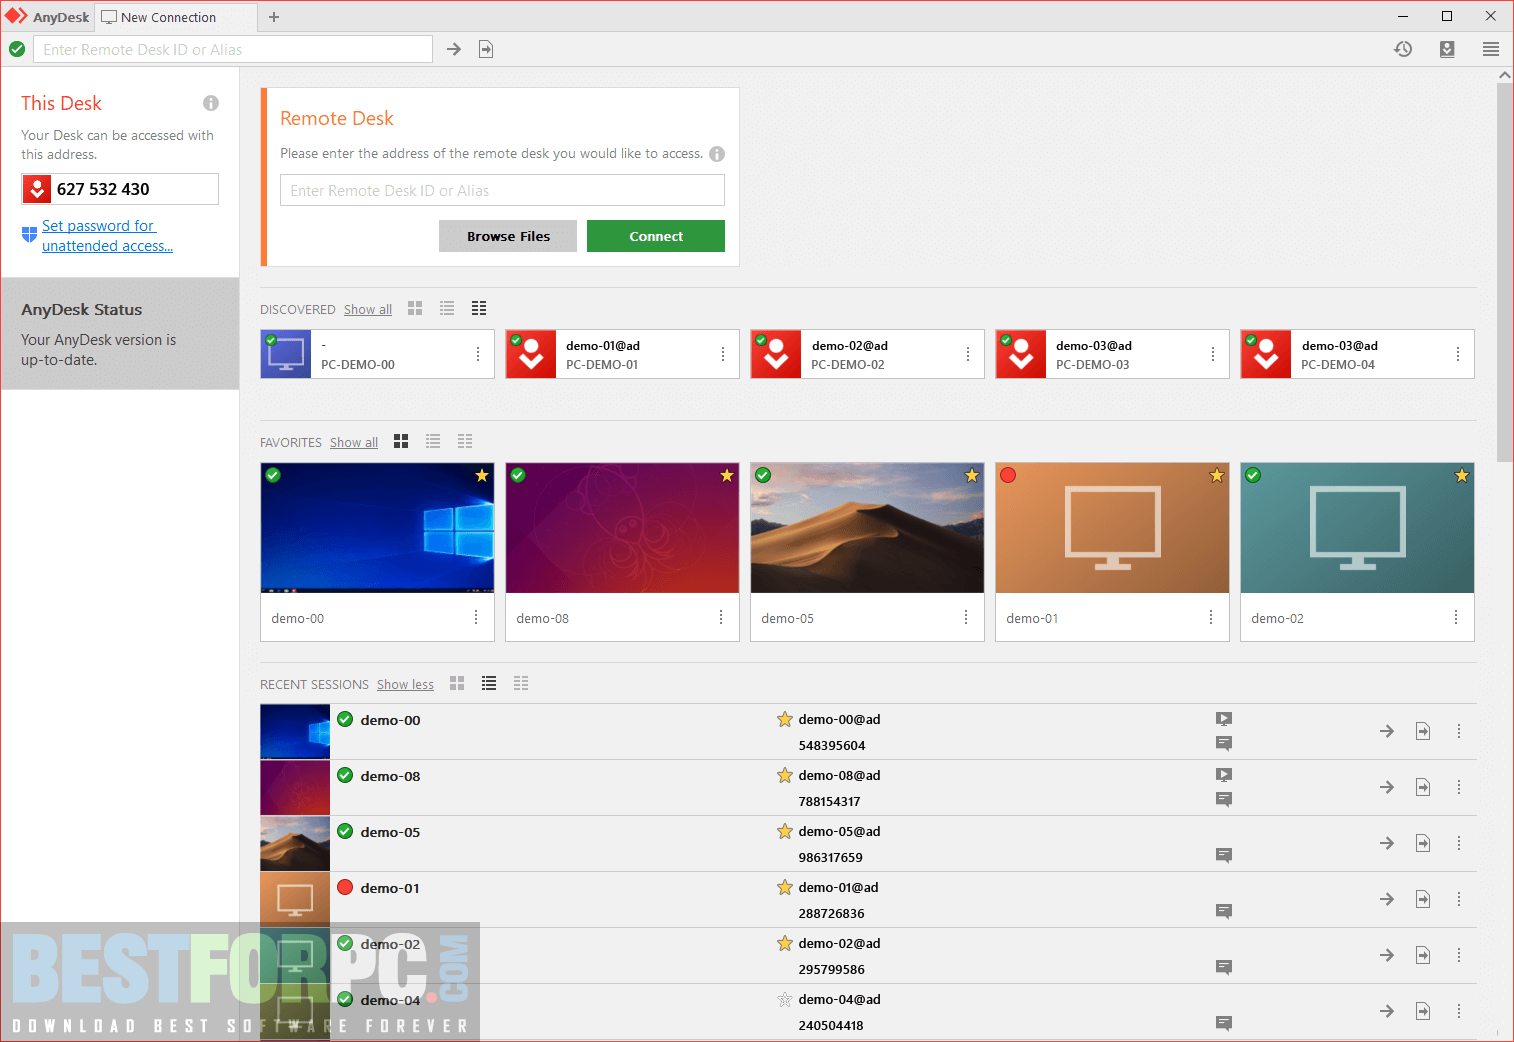Open options menu for demo-01 favorite
The image size is (1514, 1042).
1211,617
